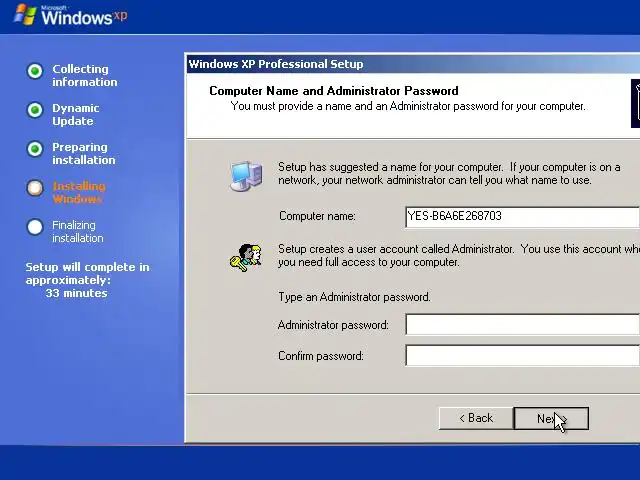640x480 pixels.
Task: Click the Finalizing installation step bullet
Action: click(35, 227)
